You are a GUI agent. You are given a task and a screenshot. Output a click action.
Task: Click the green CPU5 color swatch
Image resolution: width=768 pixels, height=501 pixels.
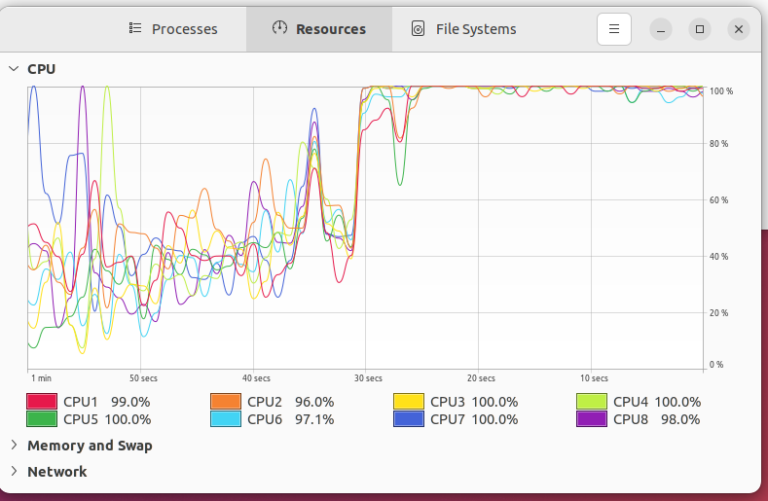[41, 419]
